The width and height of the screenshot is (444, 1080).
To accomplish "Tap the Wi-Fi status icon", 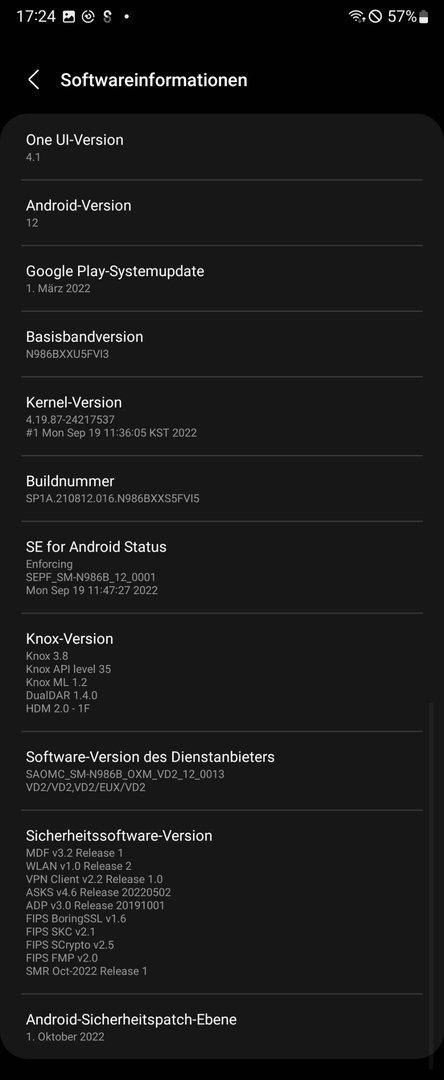I will pos(357,17).
